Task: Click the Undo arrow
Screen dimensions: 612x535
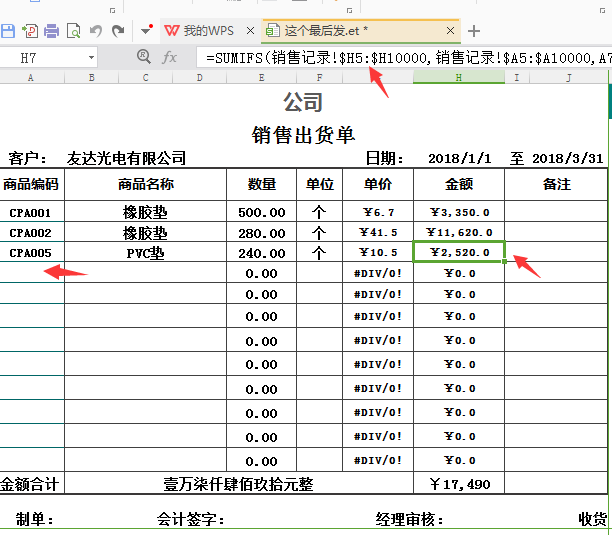Action: [x=96, y=30]
